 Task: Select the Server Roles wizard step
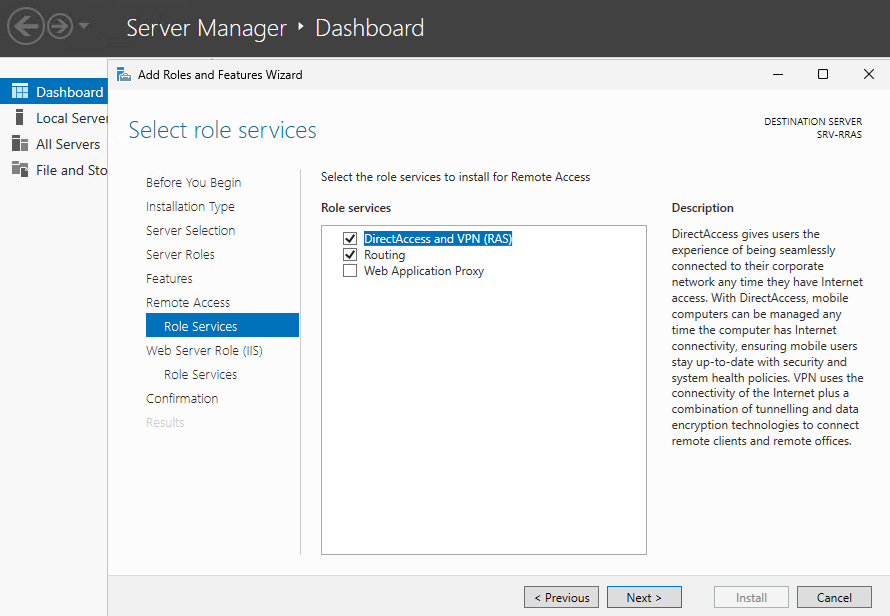[x=180, y=255]
